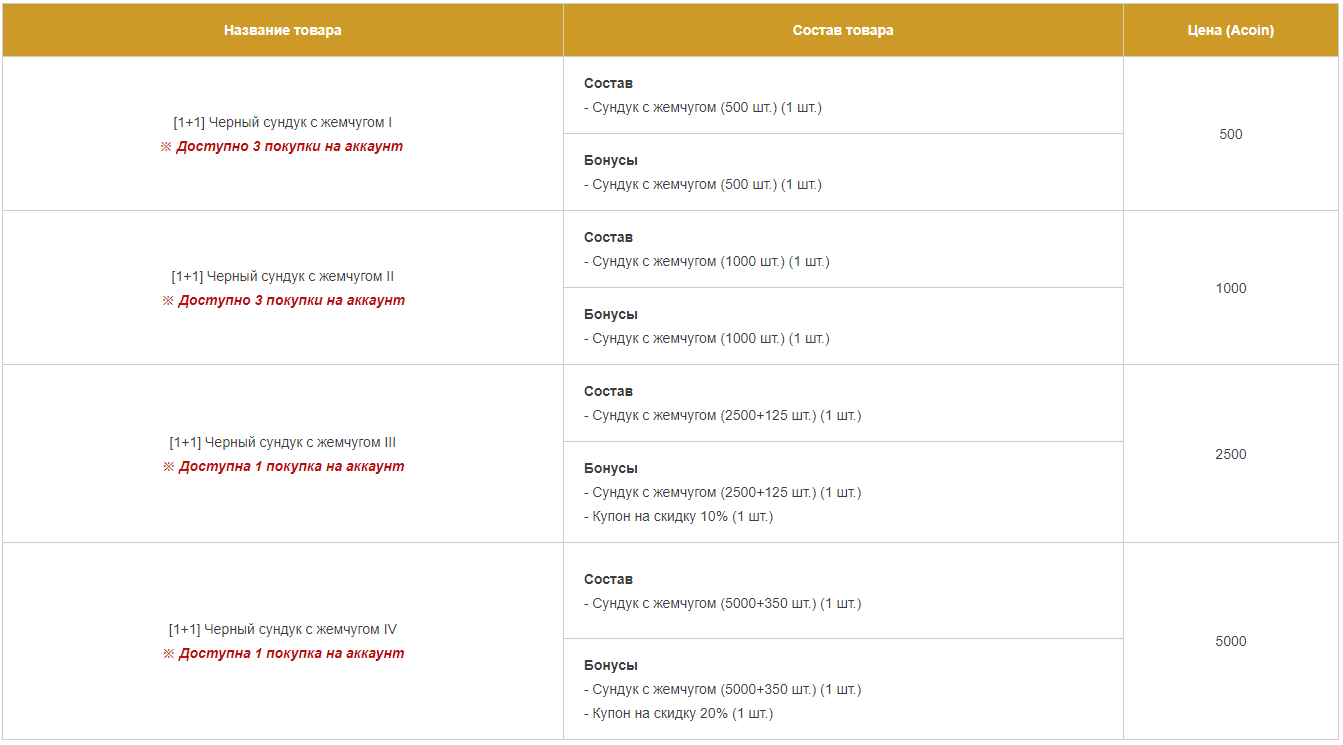The width and height of the screenshot is (1343, 745).
Task: Select '[1+1] Черный сундук с жемчугом III' name
Action: 283,442
